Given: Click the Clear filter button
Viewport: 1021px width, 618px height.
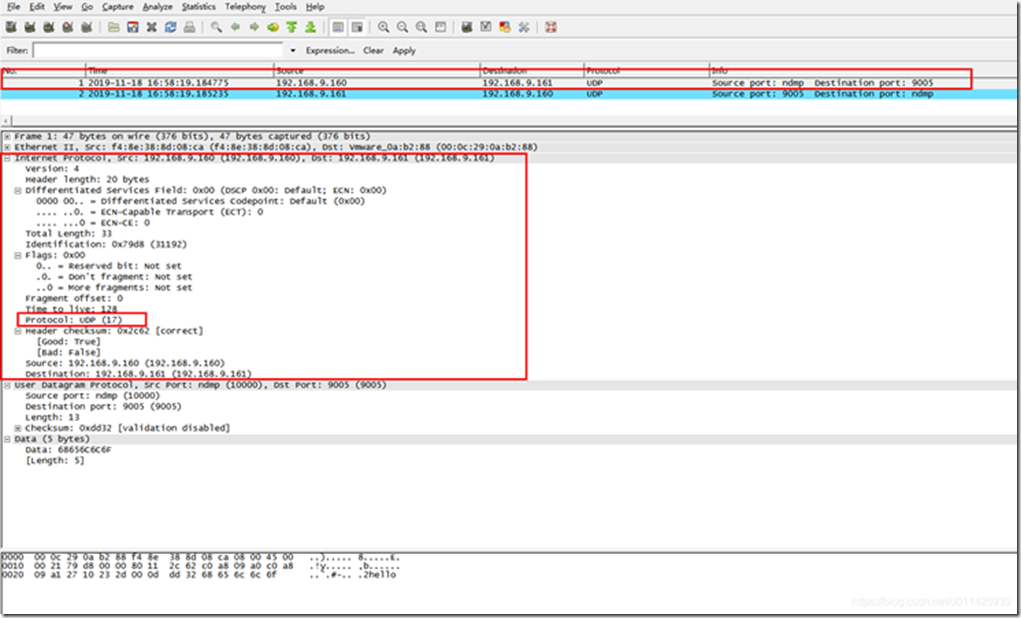Looking at the screenshot, I should [373, 51].
